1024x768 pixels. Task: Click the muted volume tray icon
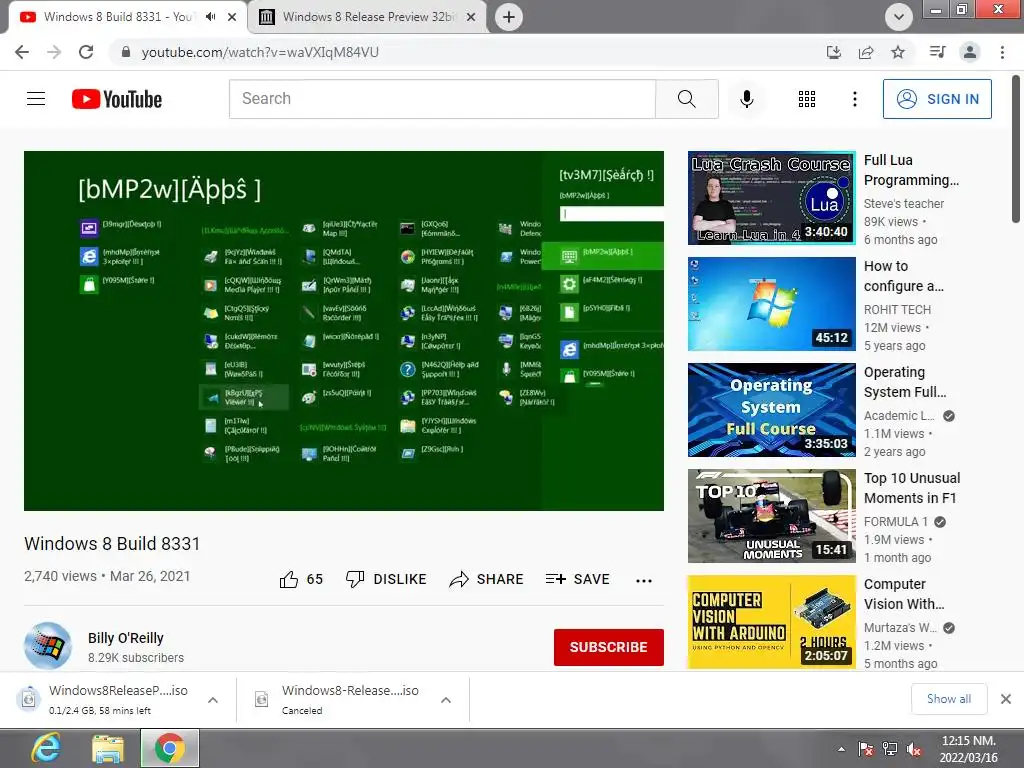[x=914, y=749]
